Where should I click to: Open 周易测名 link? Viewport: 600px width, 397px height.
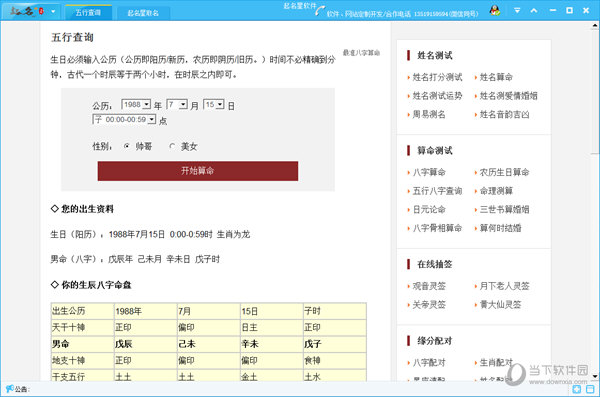(429, 114)
